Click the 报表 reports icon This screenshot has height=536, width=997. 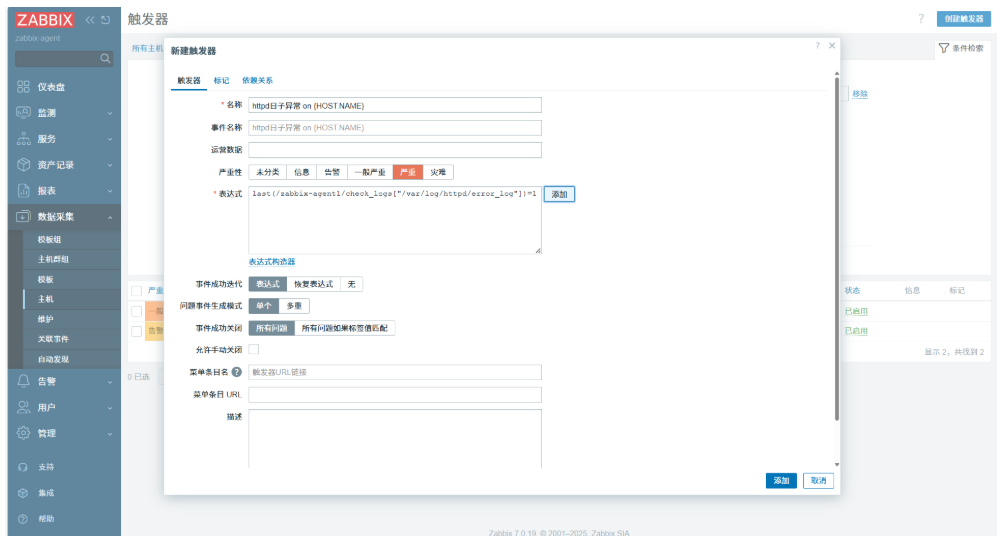click(24, 191)
